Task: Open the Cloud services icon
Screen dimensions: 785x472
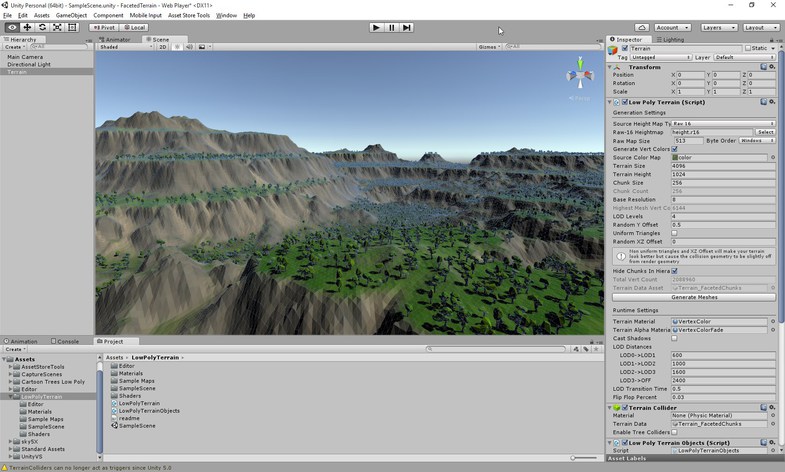Action: tap(642, 28)
